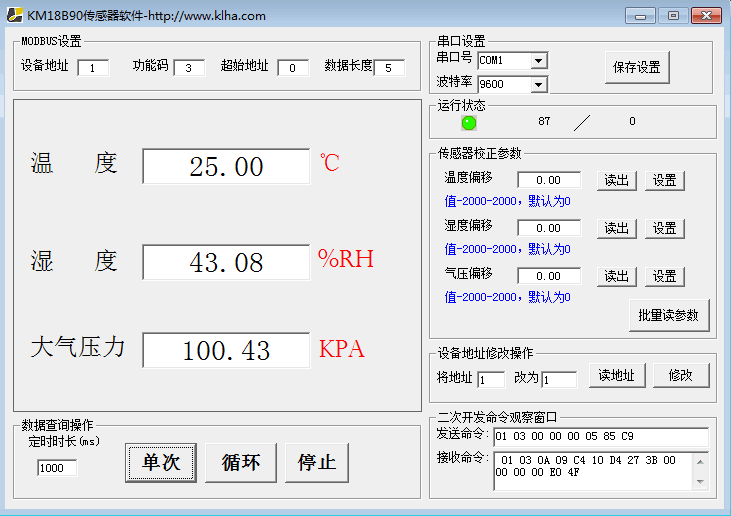Focus the 气压偏移 value field

tap(549, 276)
